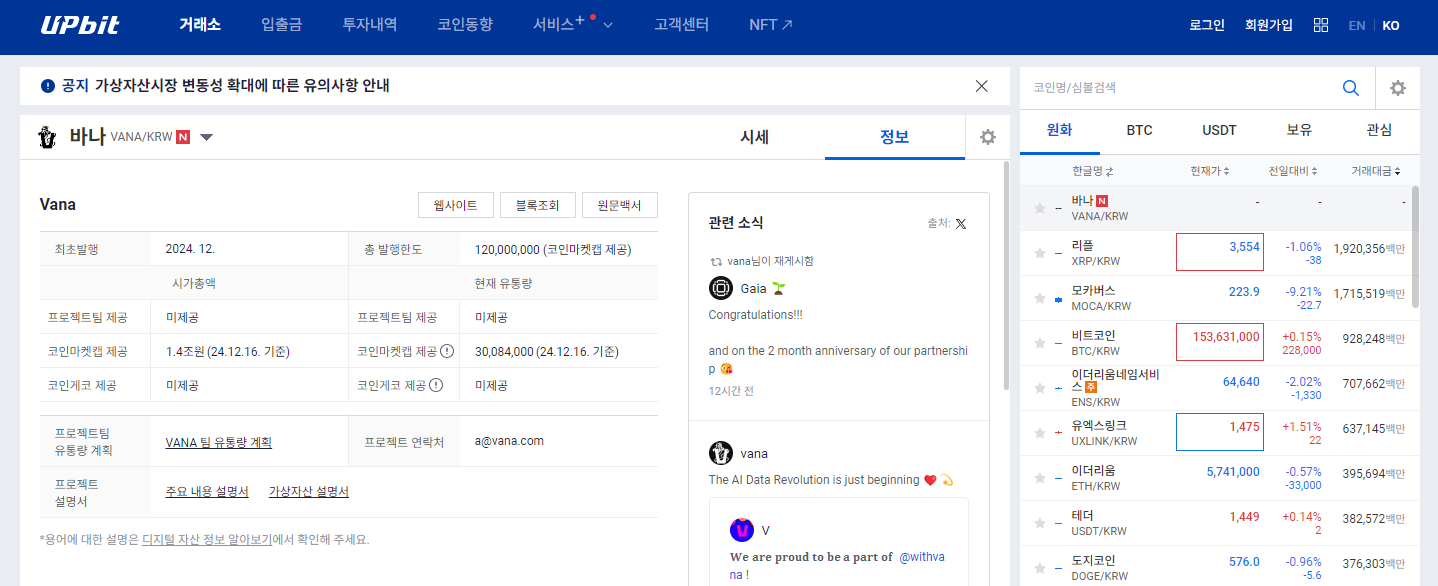The height and width of the screenshot is (586, 1438).
Task: Click the 웹사이트 button
Action: tap(455, 204)
